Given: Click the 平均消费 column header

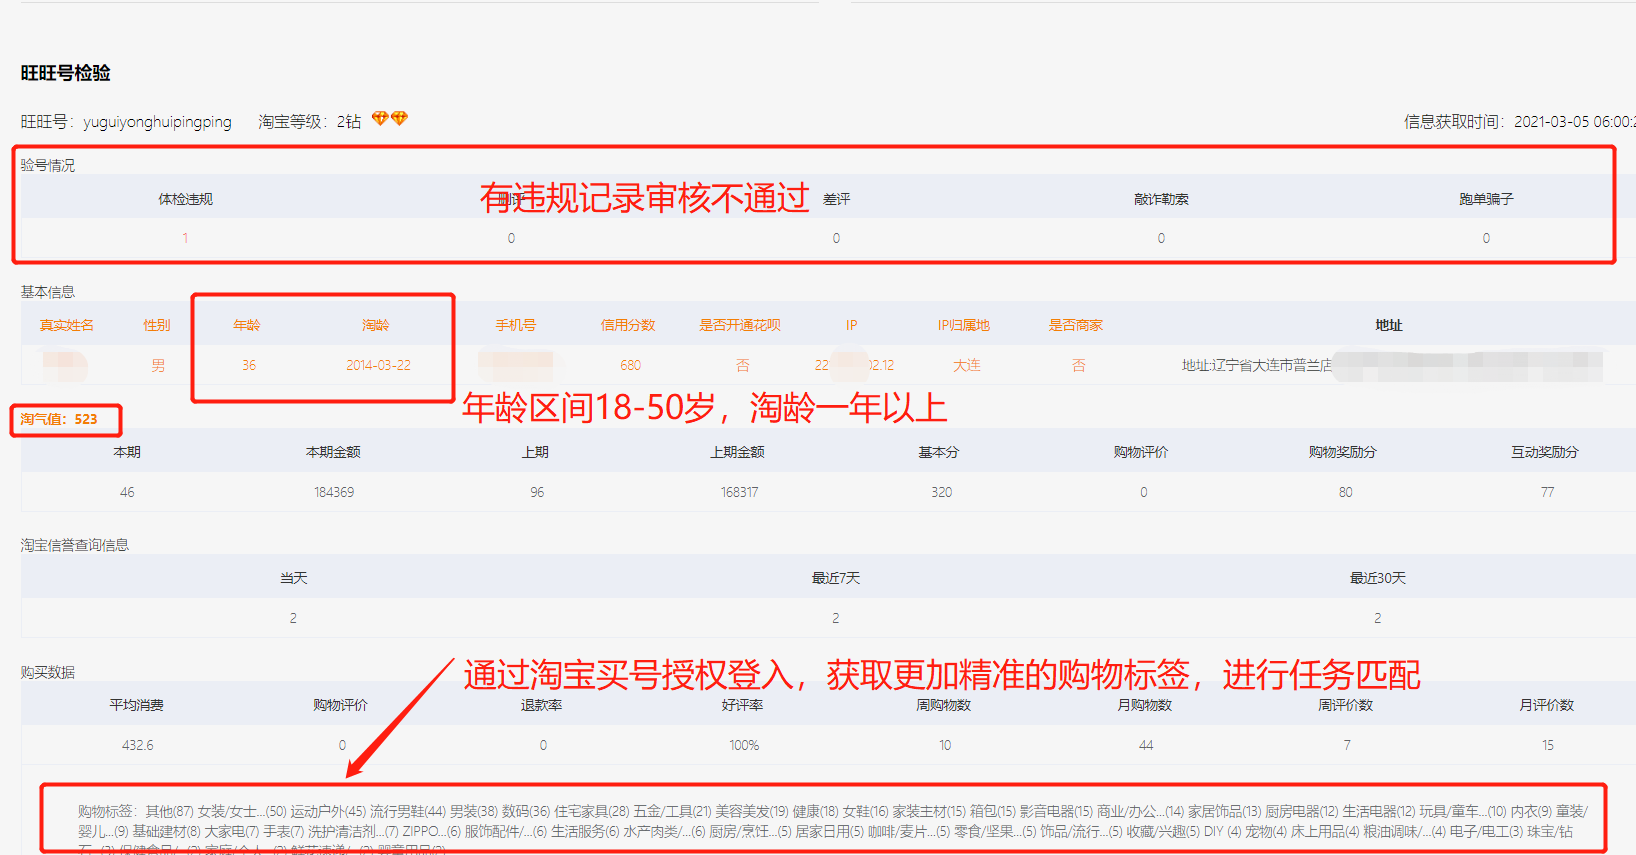Looking at the screenshot, I should tap(137, 705).
